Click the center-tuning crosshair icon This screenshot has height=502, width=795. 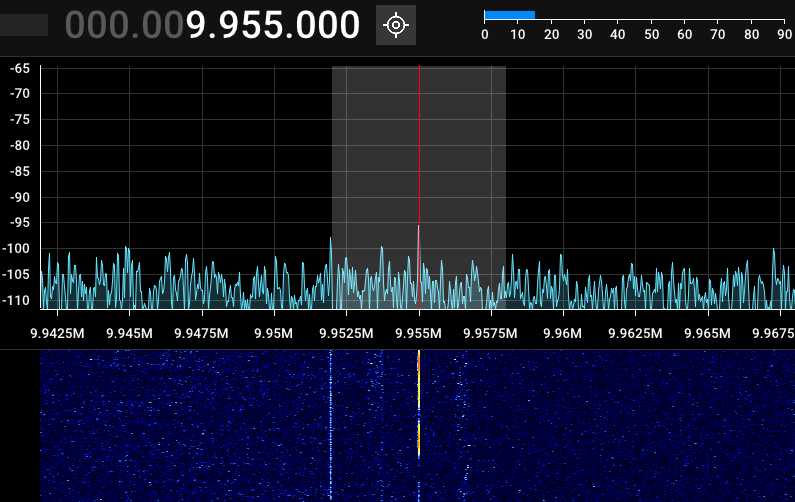click(x=396, y=25)
